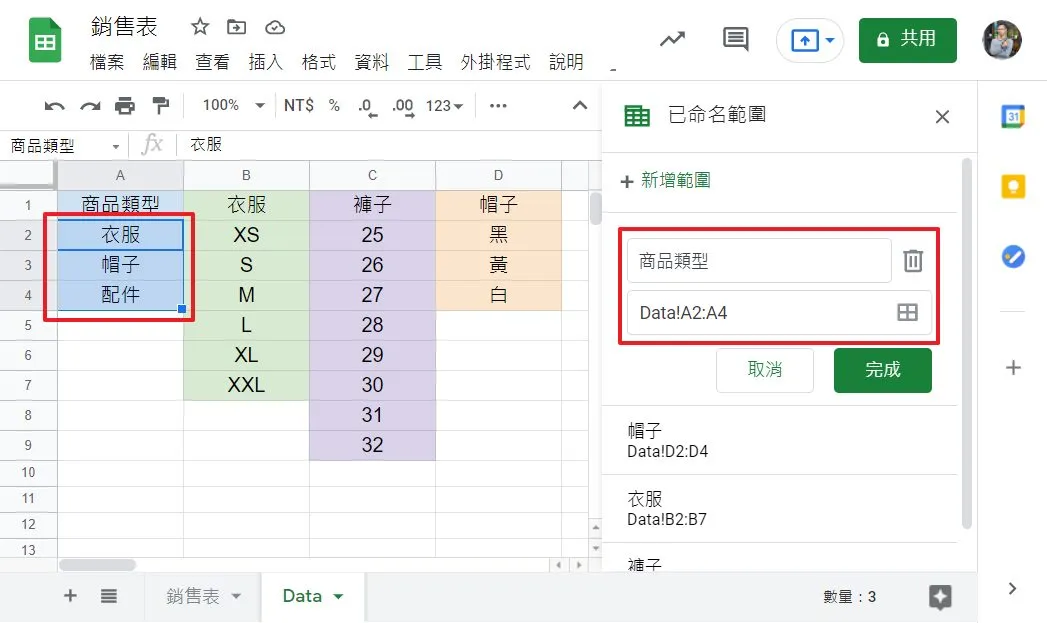Viewport: 1047px width, 623px height.
Task: Select cell containing XXL
Action: tap(246, 385)
